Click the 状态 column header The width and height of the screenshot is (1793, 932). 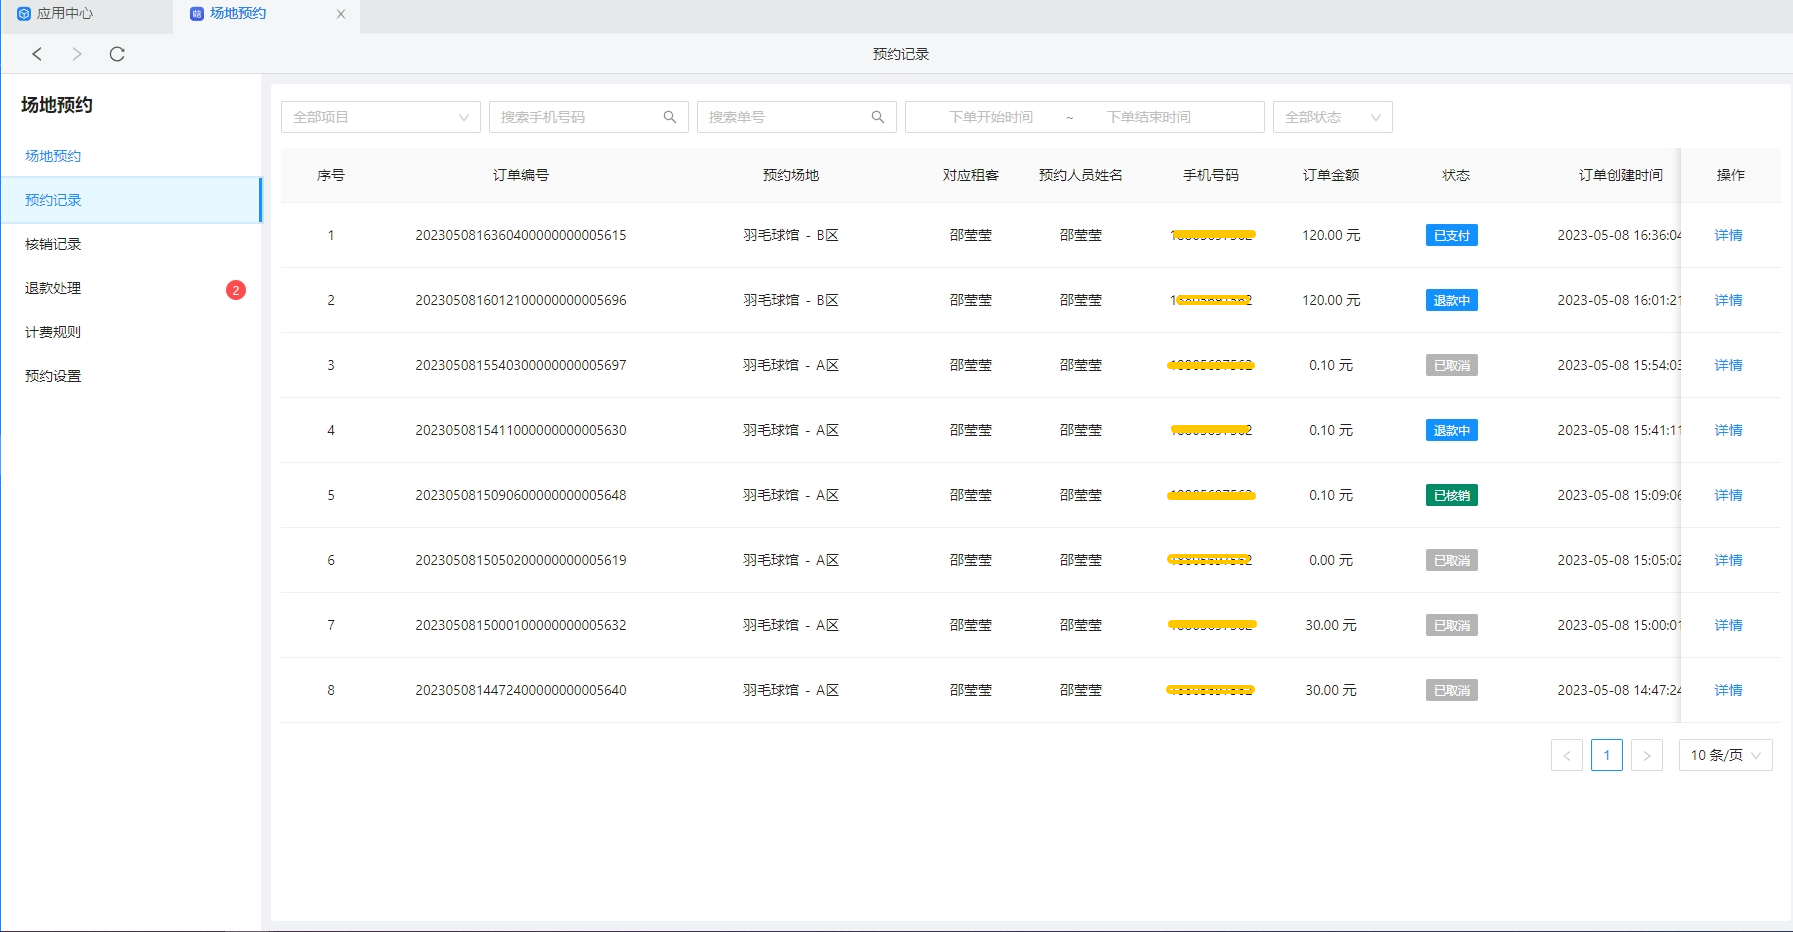(x=1456, y=175)
